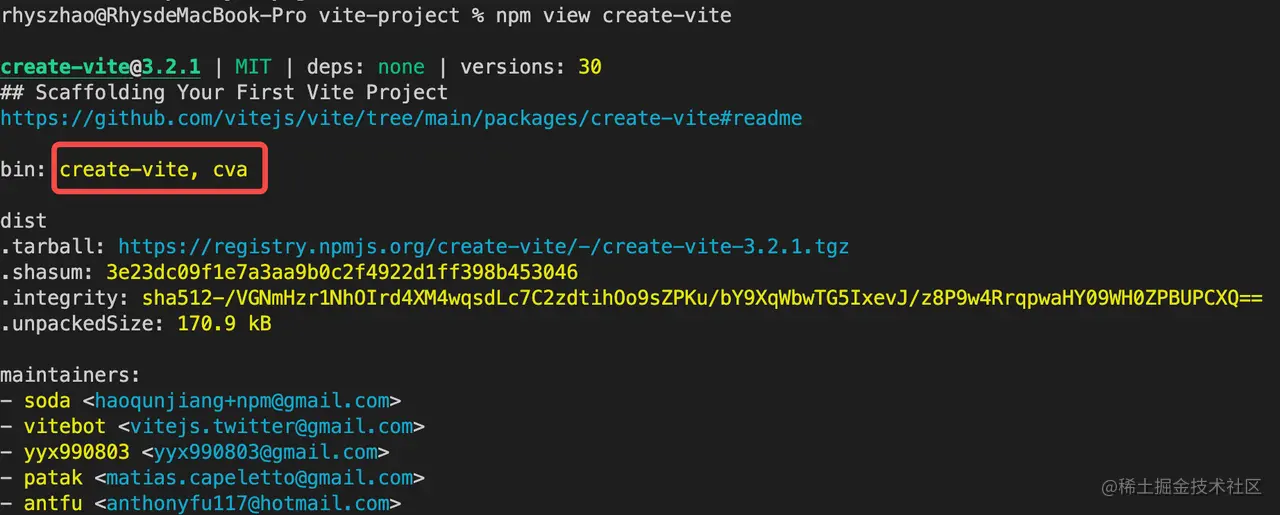Click line Scaffolding Your First Vite Project
Viewport: 1280px width, 515px height.
224,93
